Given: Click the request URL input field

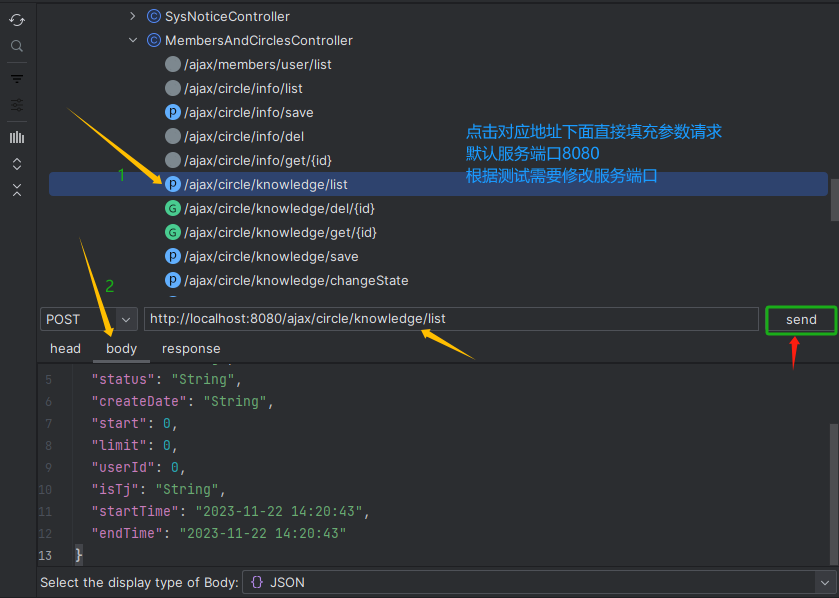Looking at the screenshot, I should click(x=450, y=318).
